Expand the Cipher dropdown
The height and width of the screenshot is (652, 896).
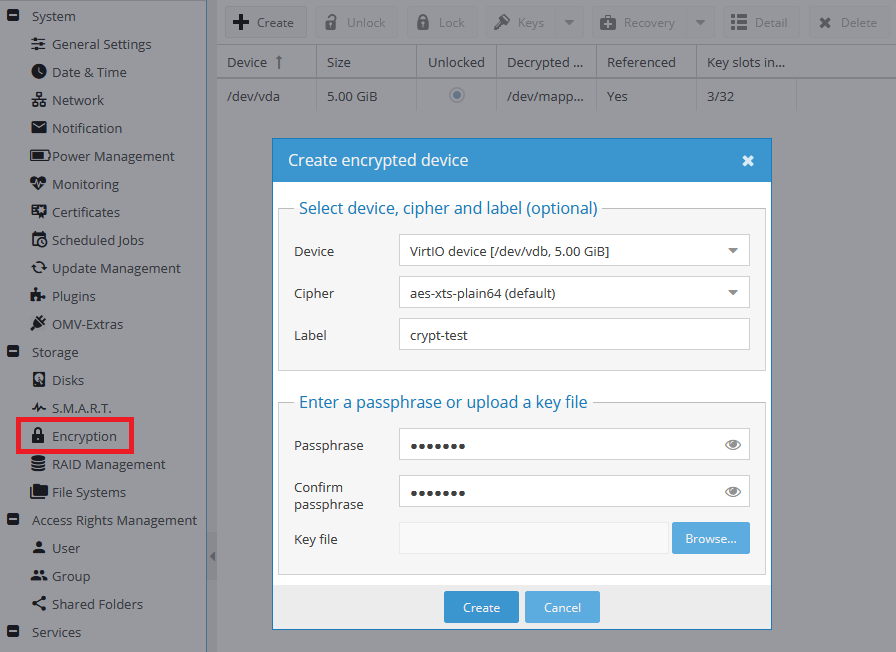click(733, 293)
